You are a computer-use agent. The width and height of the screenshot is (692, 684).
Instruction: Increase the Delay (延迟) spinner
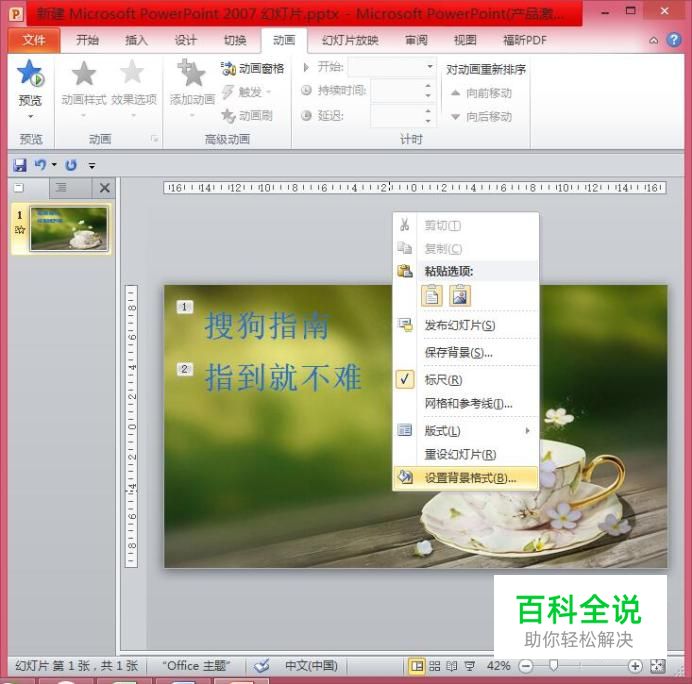428,110
